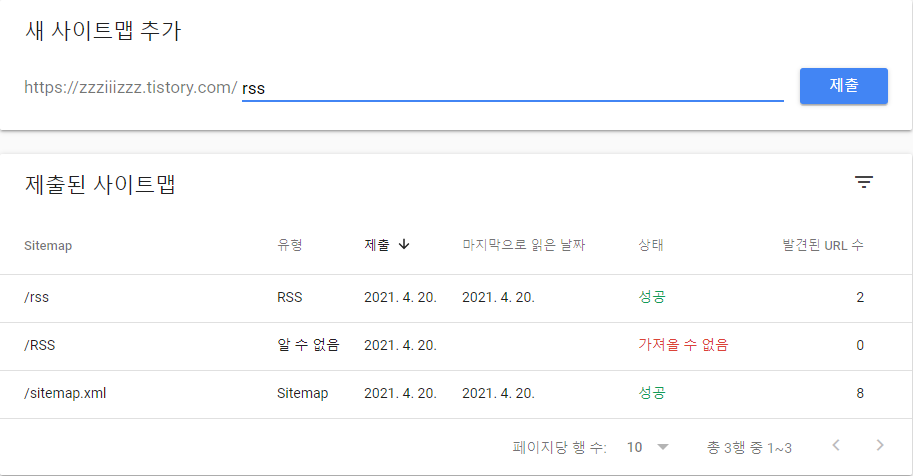Click the 상태 column header
The width and height of the screenshot is (913, 476).
(x=651, y=245)
